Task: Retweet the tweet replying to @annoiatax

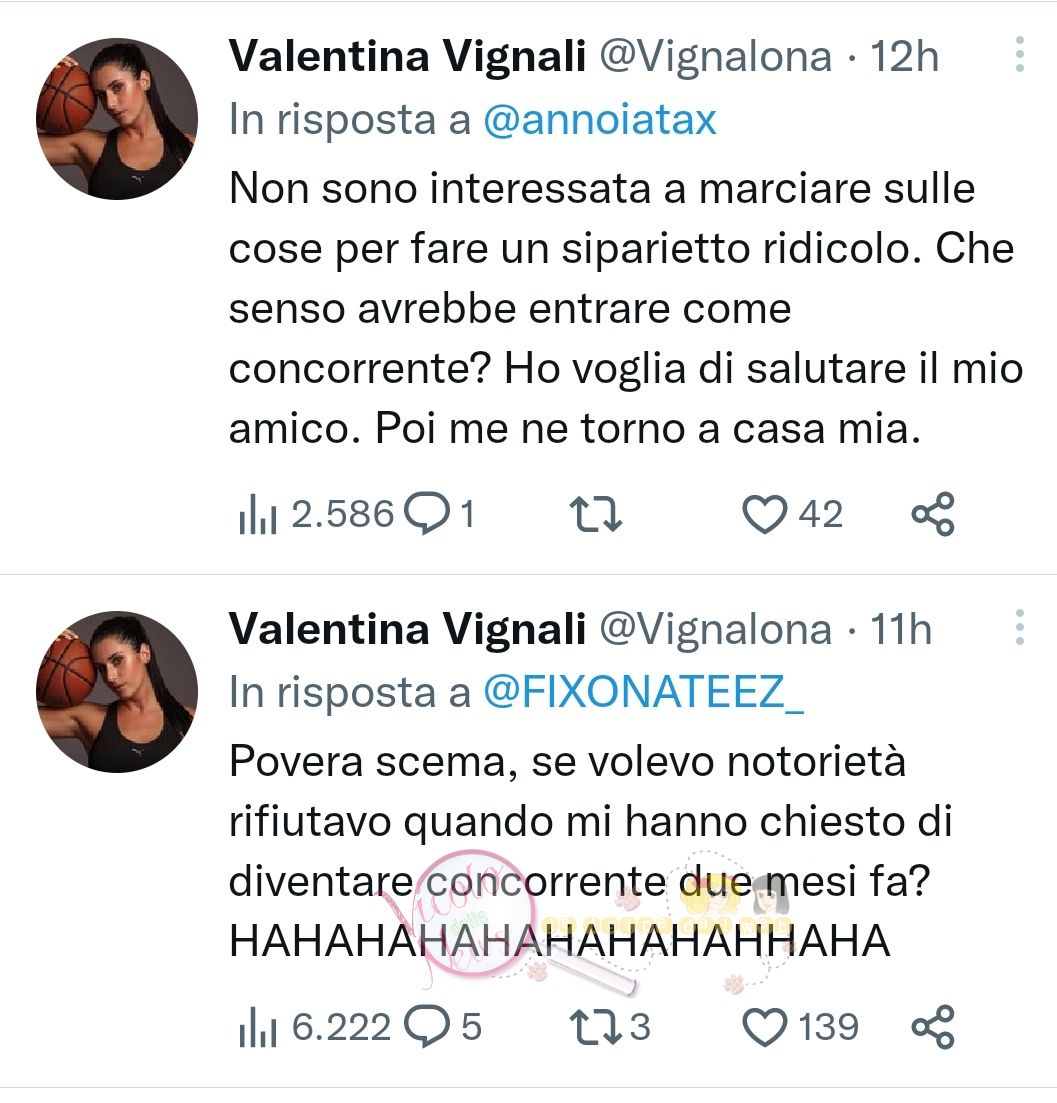Action: pos(596,514)
